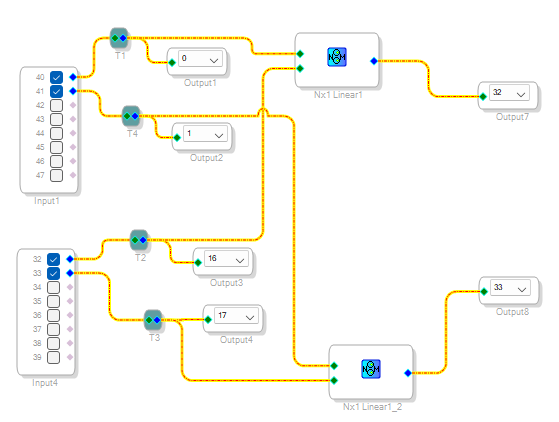Viewport: 559px width, 422px height.
Task: Select the T1 junction node
Action: pyautogui.click(x=119, y=38)
